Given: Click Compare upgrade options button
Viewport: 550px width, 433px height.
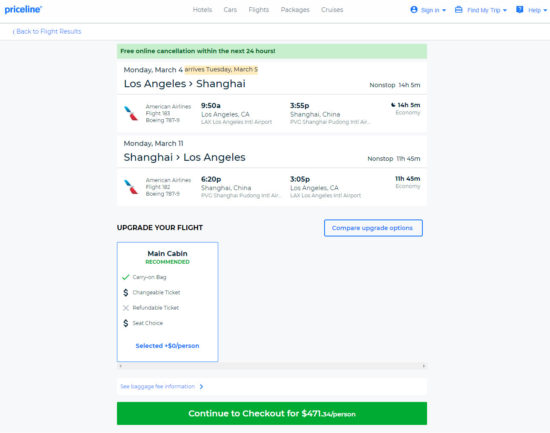Looking at the screenshot, I should pos(373,228).
